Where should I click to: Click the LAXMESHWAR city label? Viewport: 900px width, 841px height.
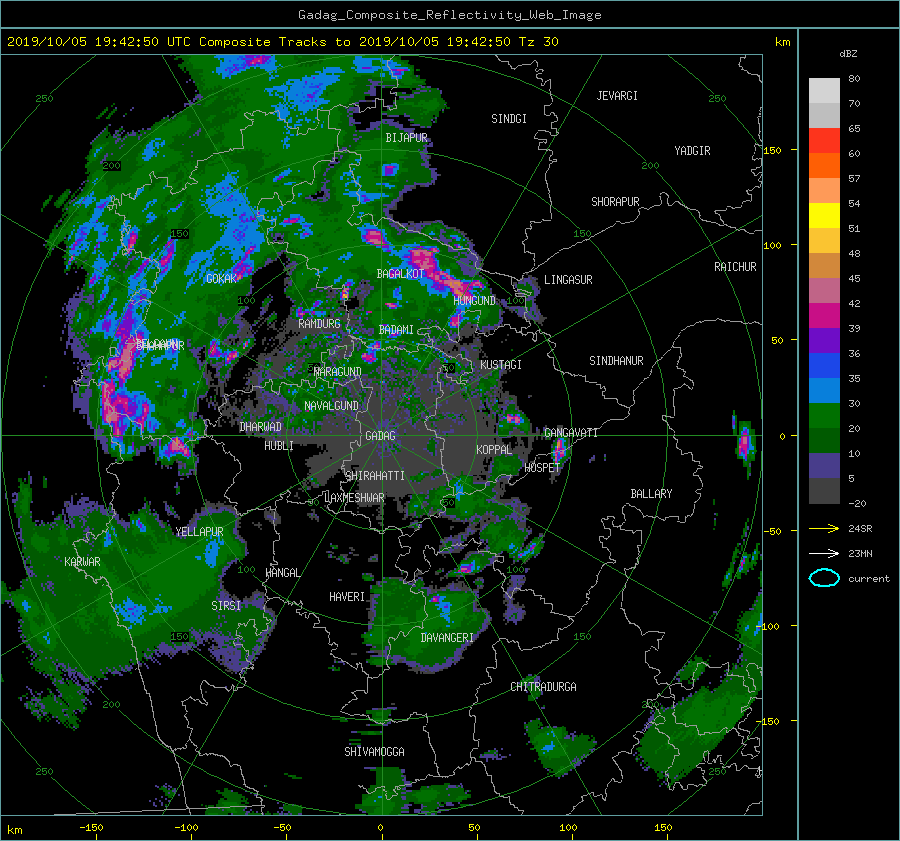coord(354,498)
